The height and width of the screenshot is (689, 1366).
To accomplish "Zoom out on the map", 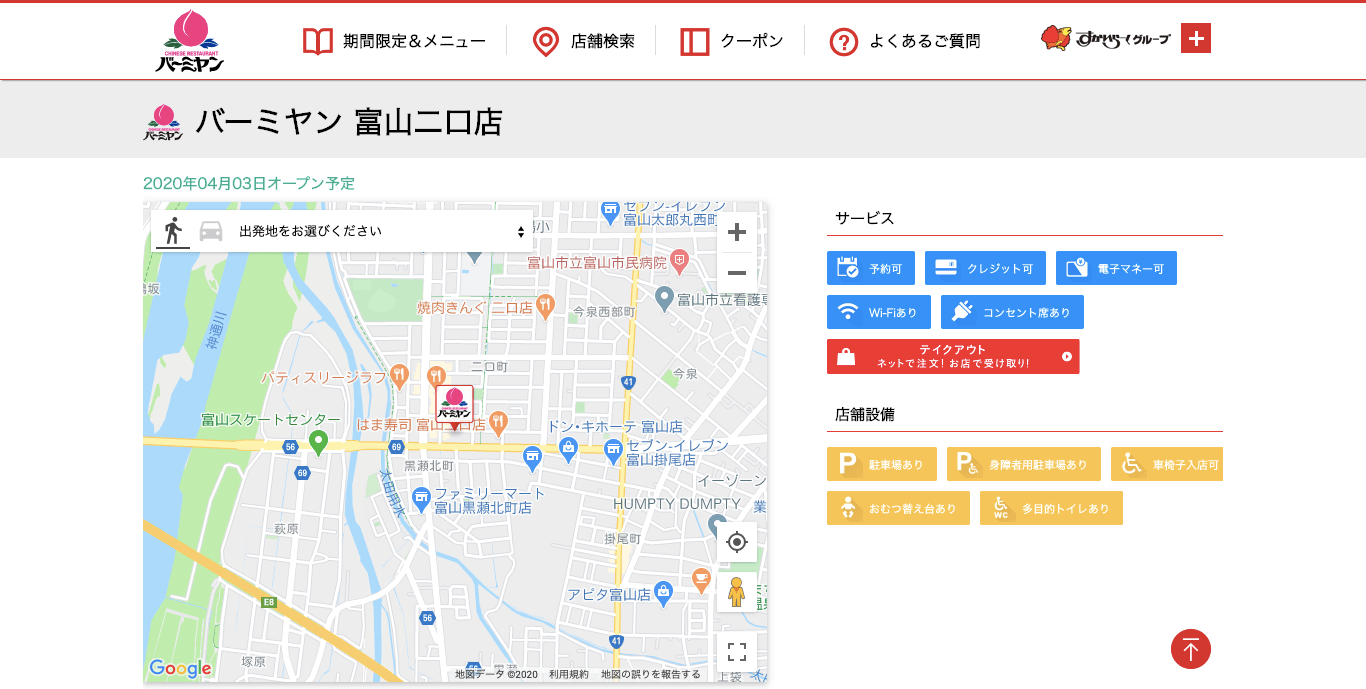I will [737, 273].
